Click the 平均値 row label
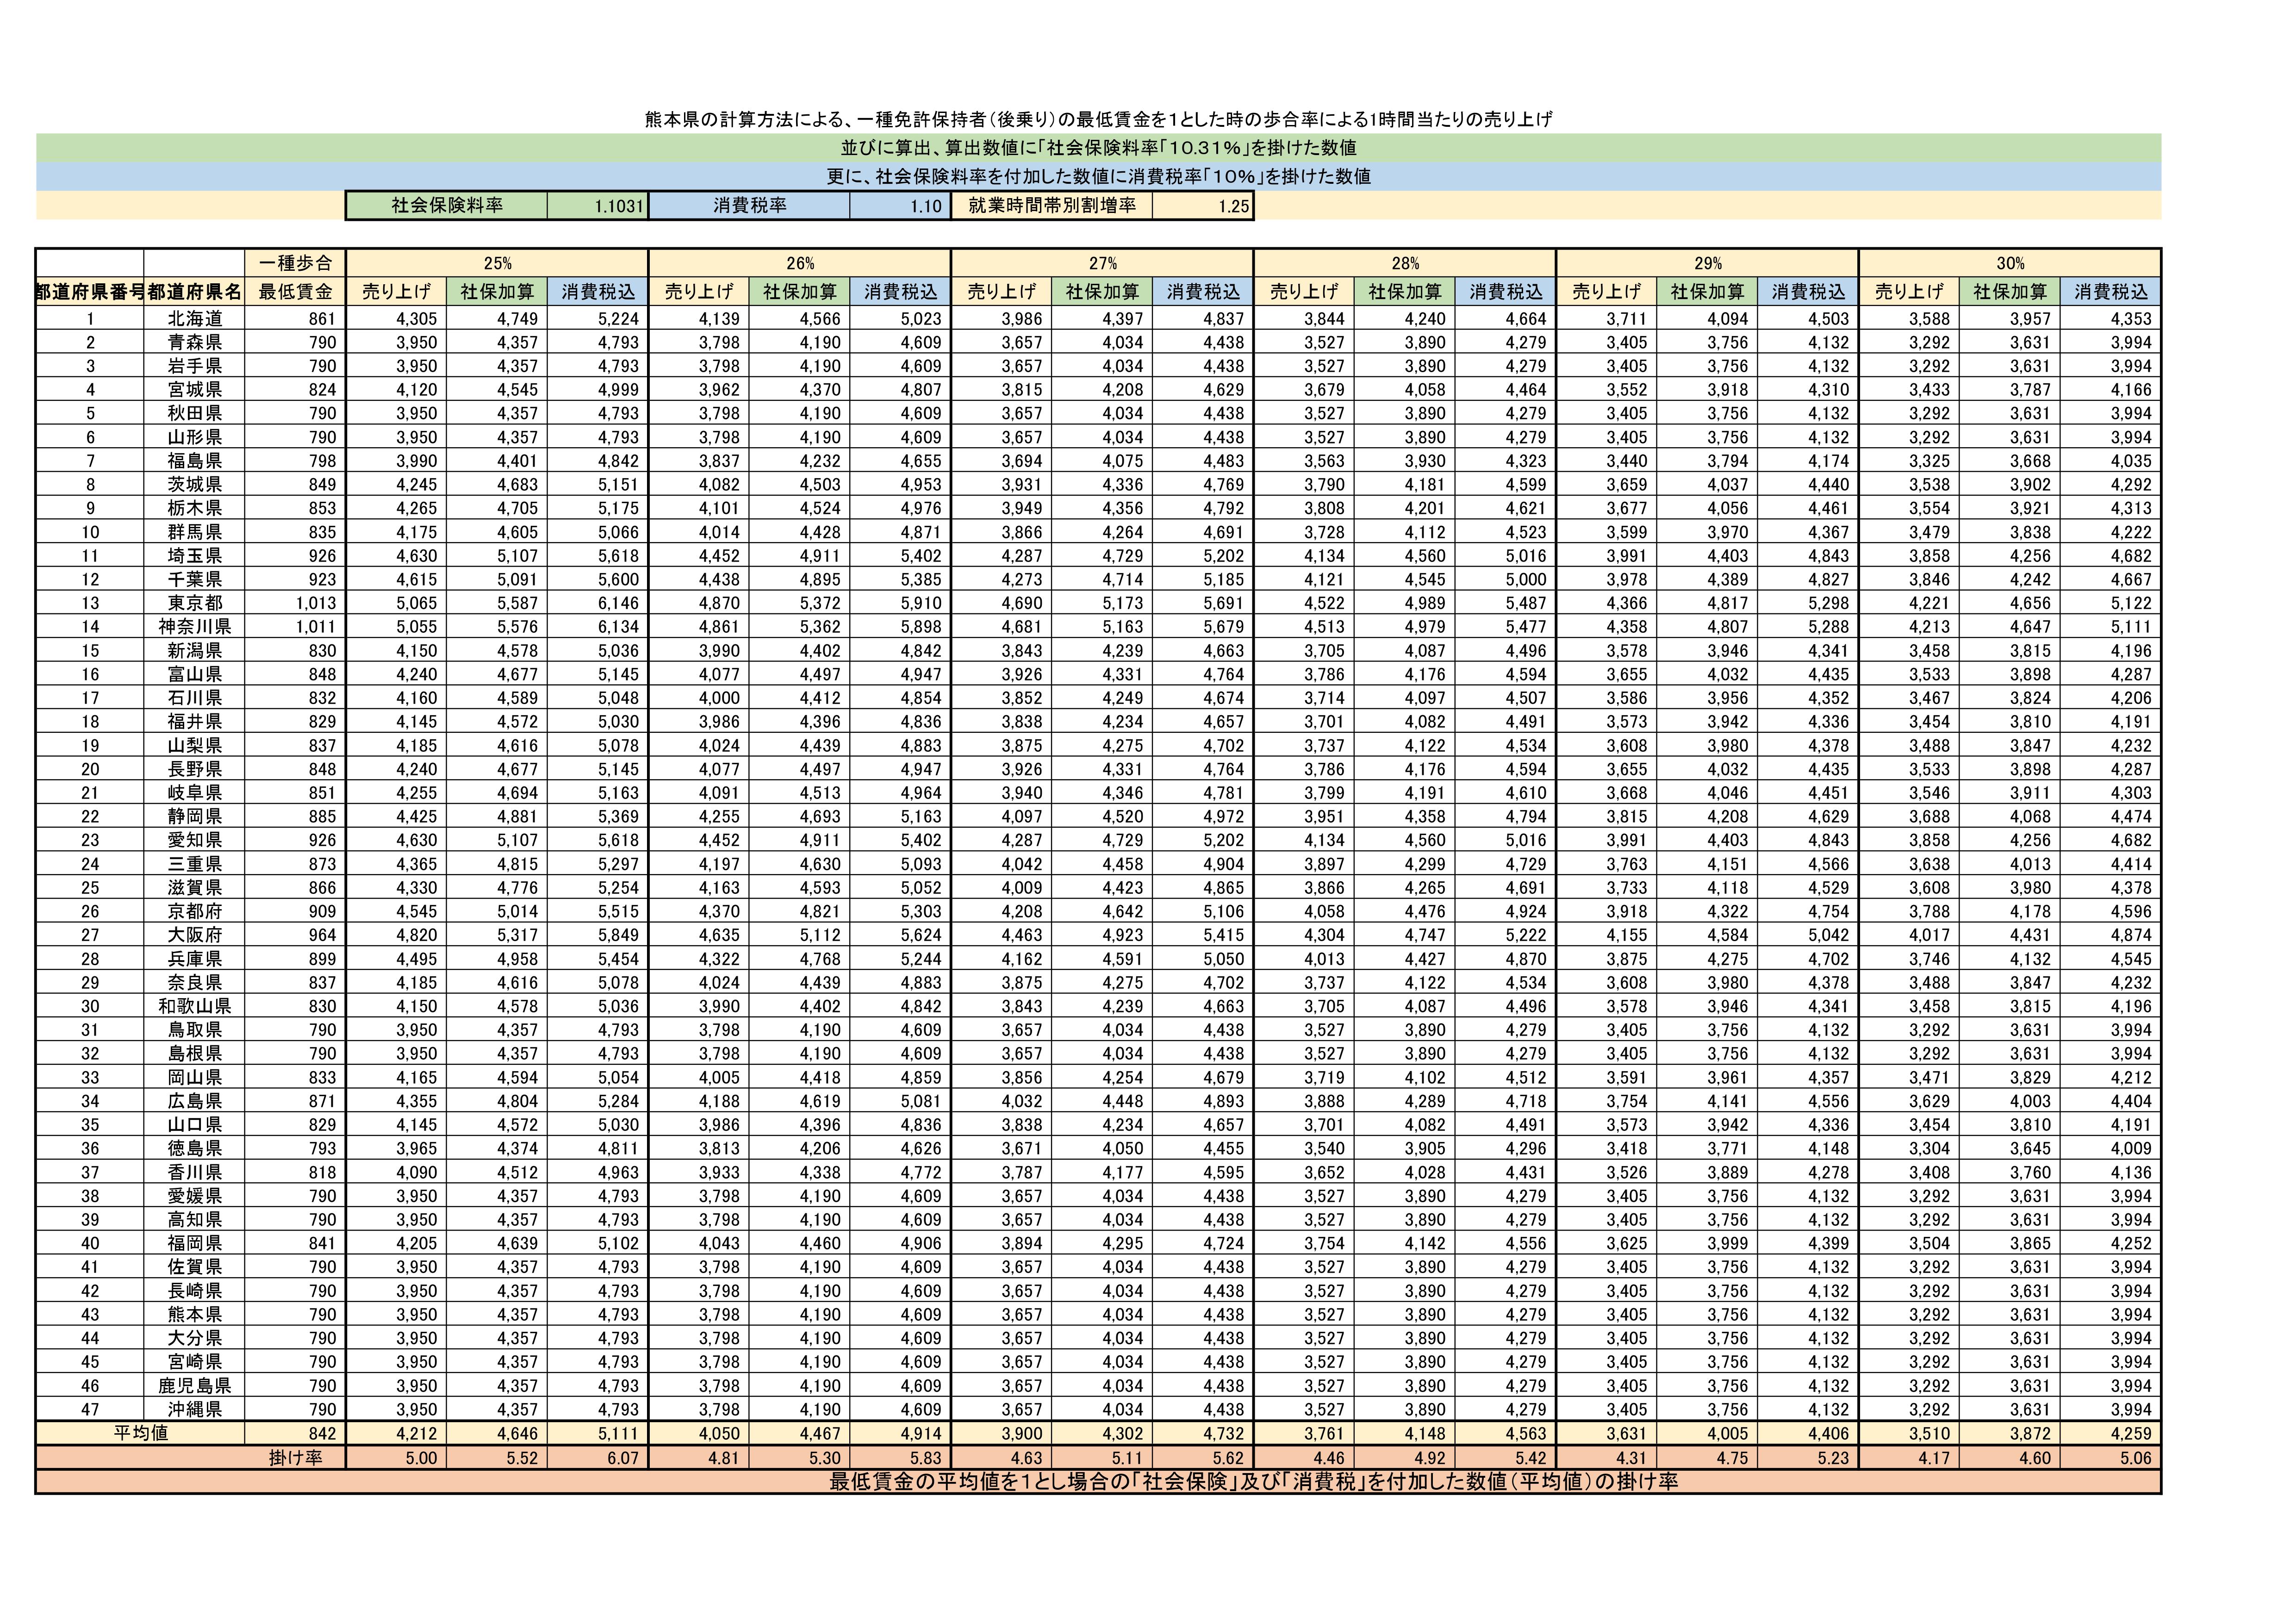The width and height of the screenshot is (2296, 1624). [x=140, y=1433]
